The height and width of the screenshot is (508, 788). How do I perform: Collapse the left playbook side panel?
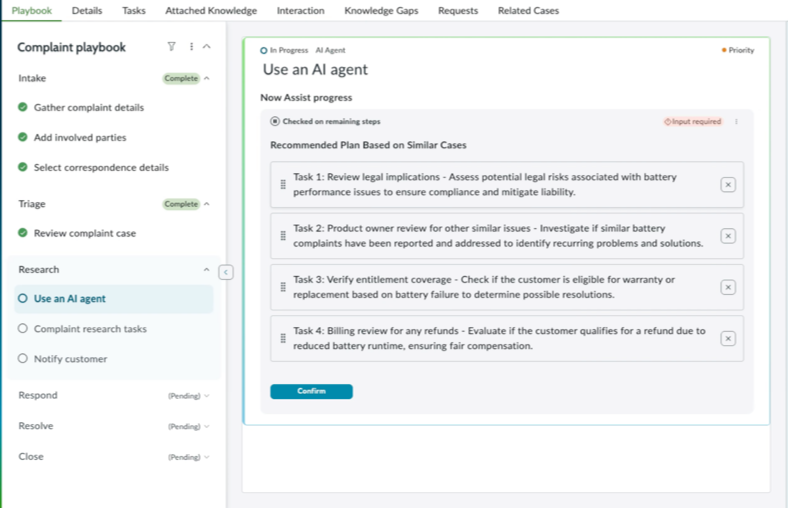click(226, 272)
